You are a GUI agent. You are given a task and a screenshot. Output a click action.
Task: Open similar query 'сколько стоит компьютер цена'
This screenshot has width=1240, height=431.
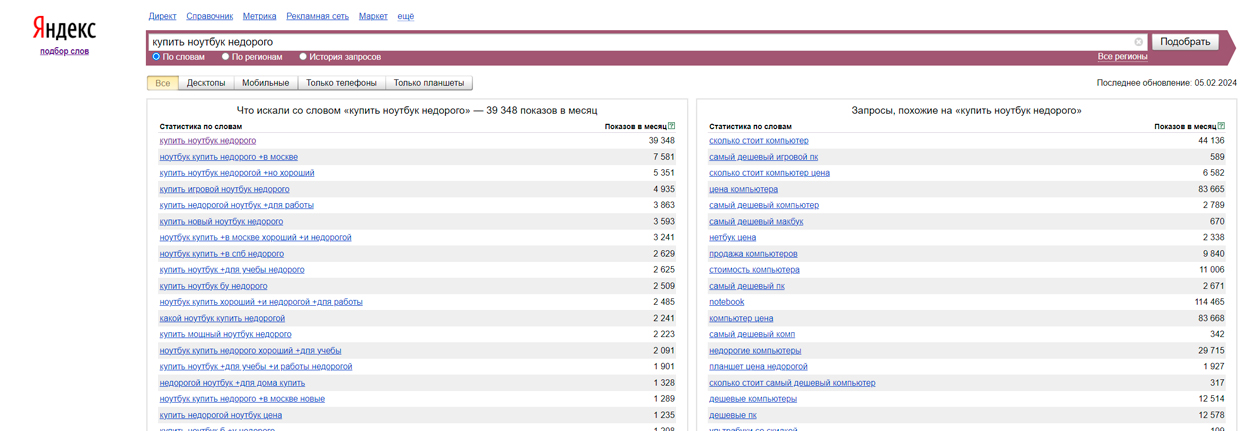pos(769,173)
